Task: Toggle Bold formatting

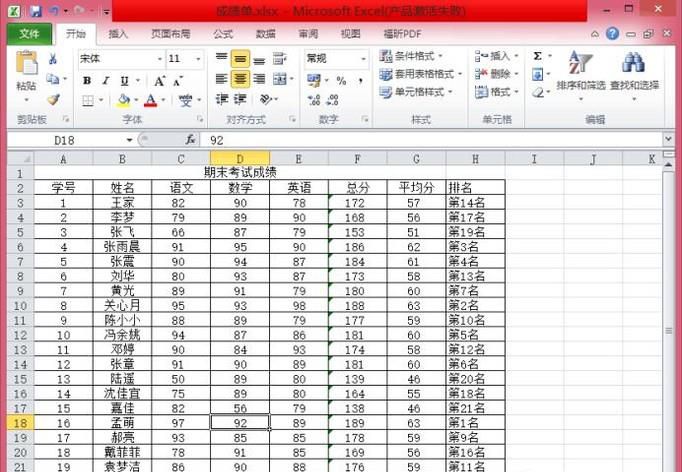Action: pos(87,81)
